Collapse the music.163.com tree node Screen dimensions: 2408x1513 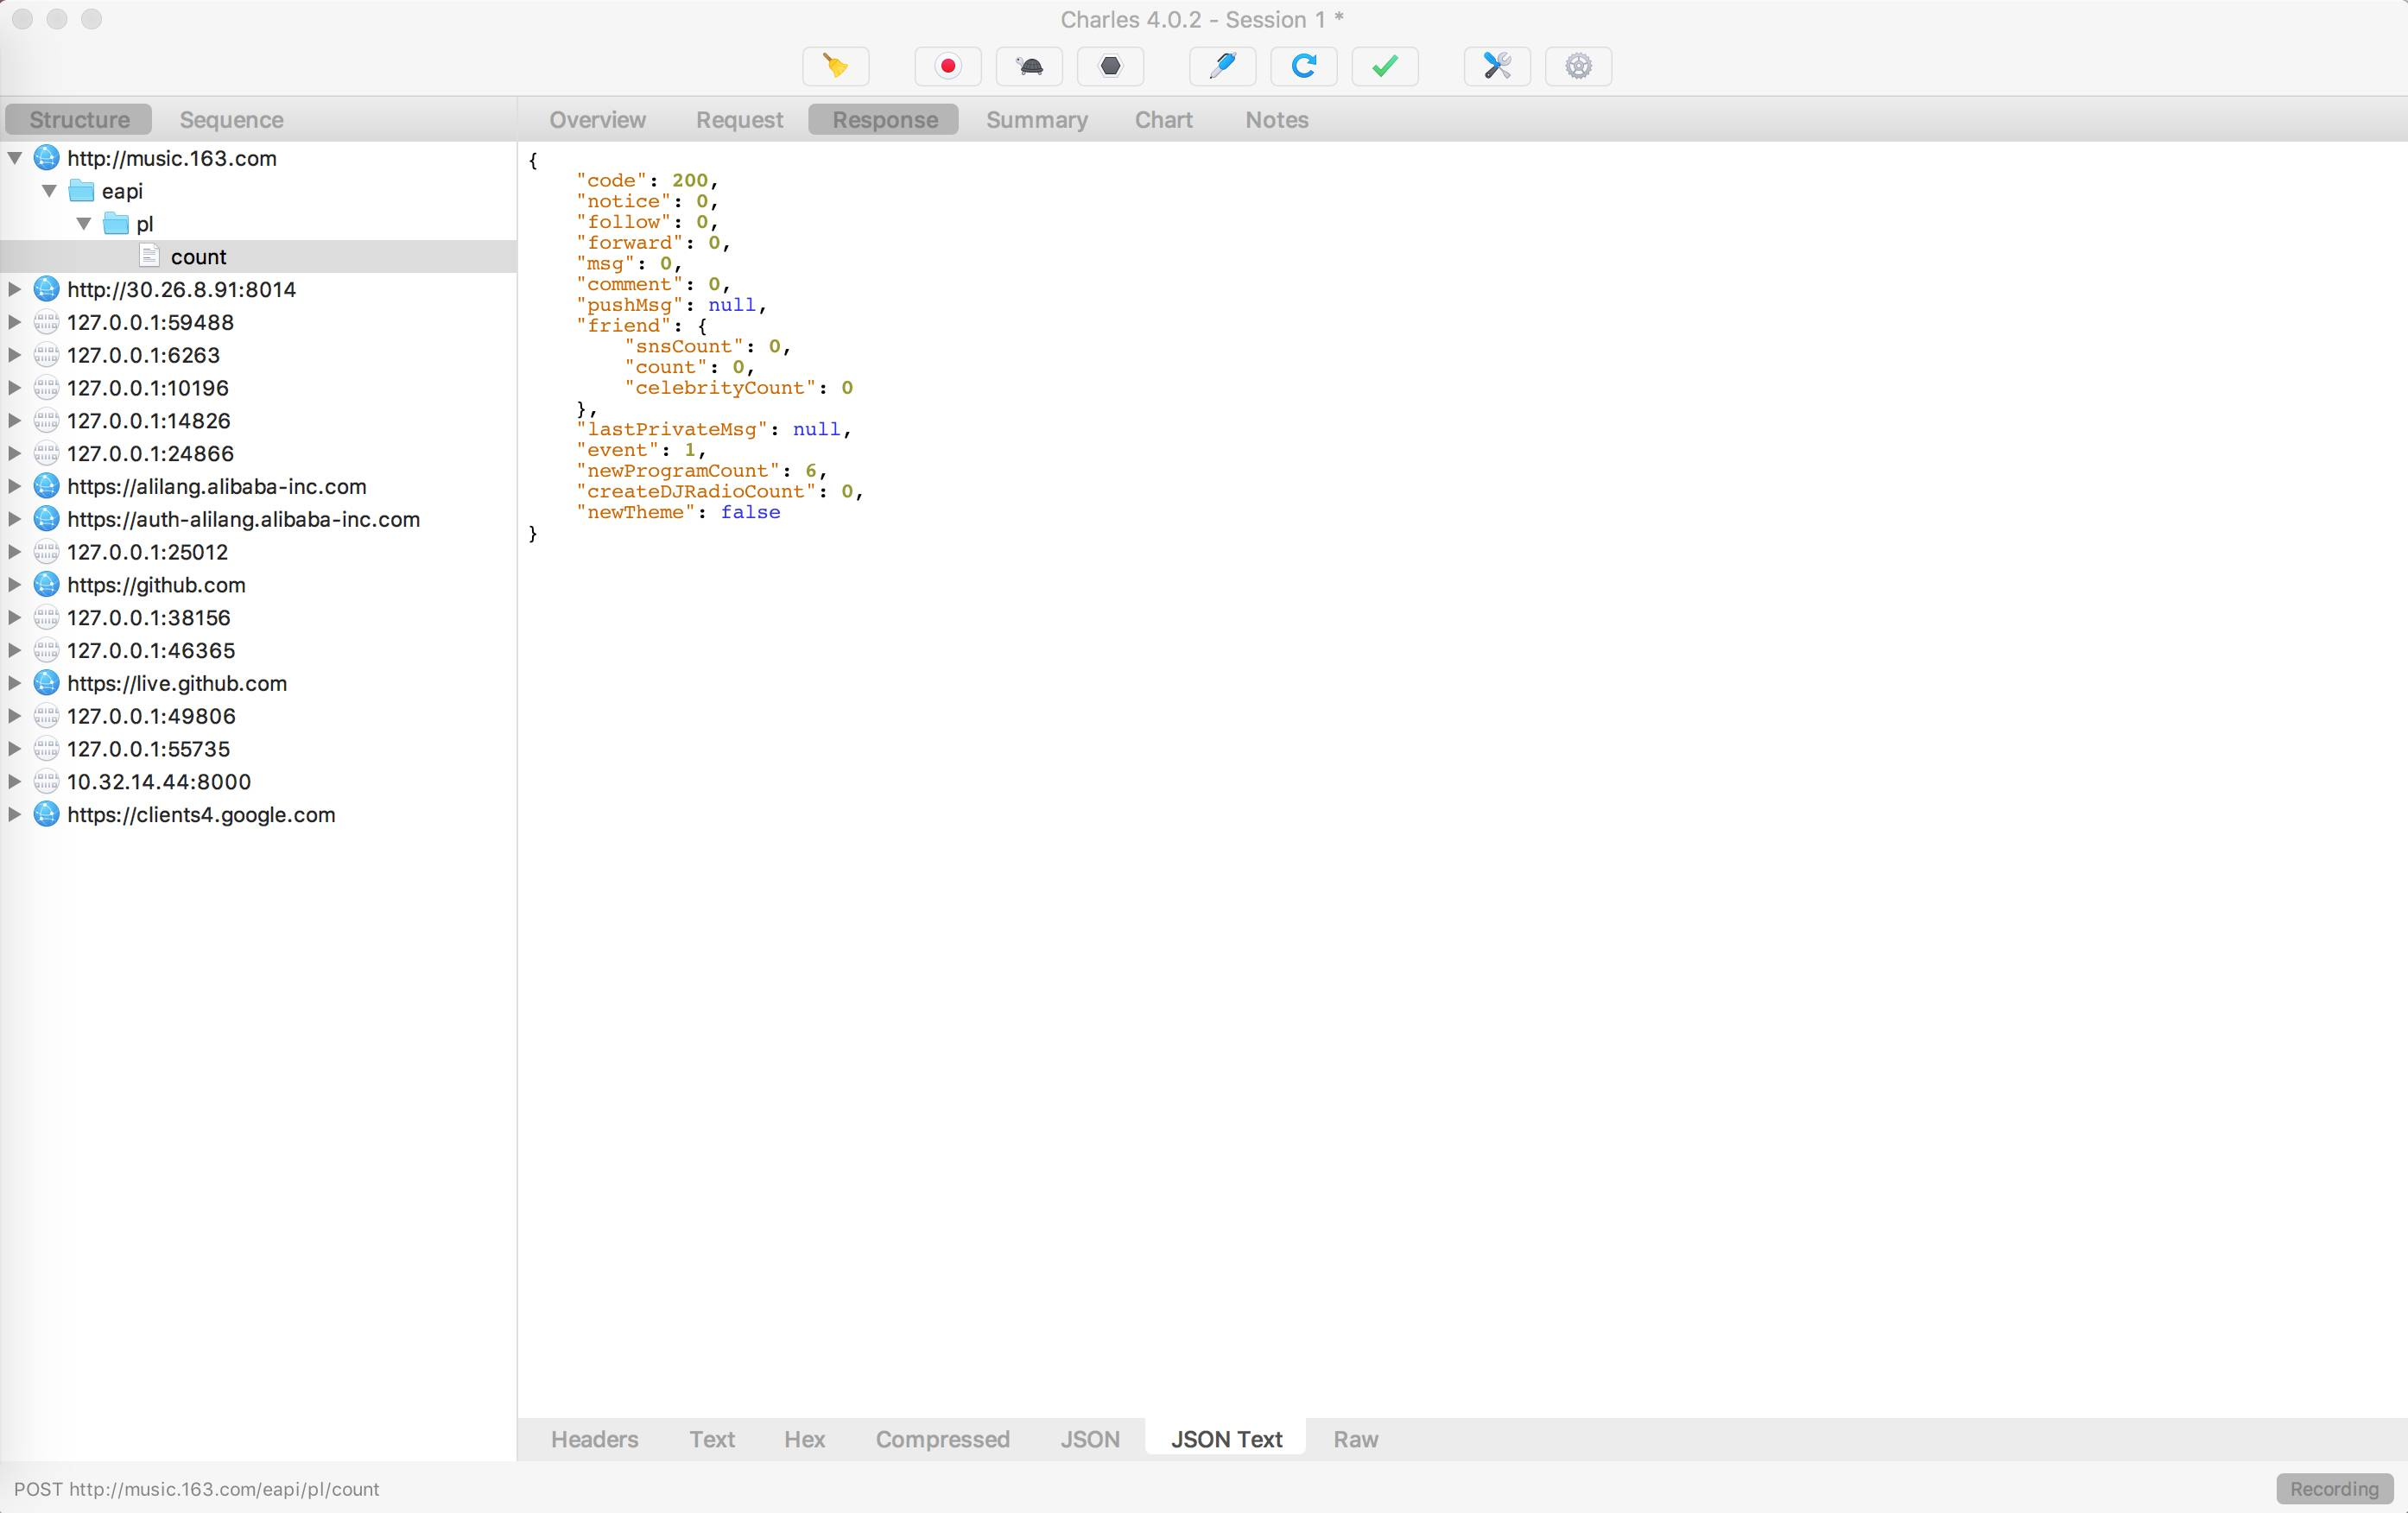15,158
